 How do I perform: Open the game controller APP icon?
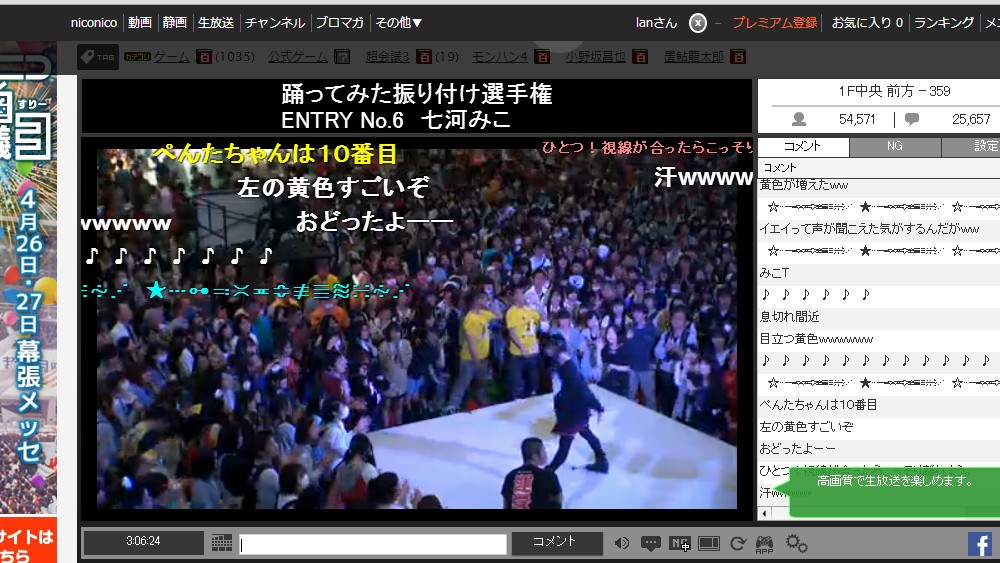coord(765,544)
